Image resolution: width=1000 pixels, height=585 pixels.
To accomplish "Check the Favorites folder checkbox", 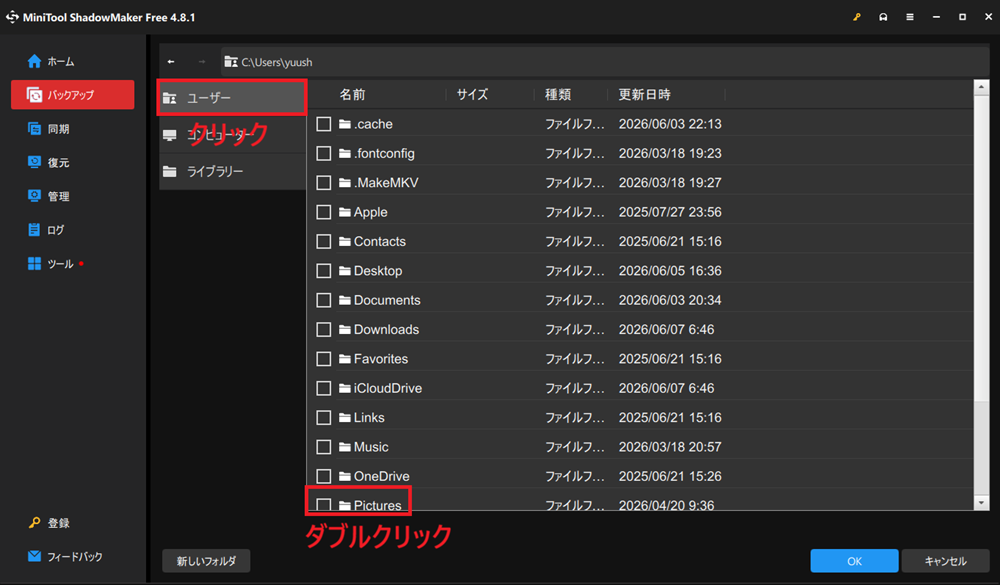I will [324, 359].
